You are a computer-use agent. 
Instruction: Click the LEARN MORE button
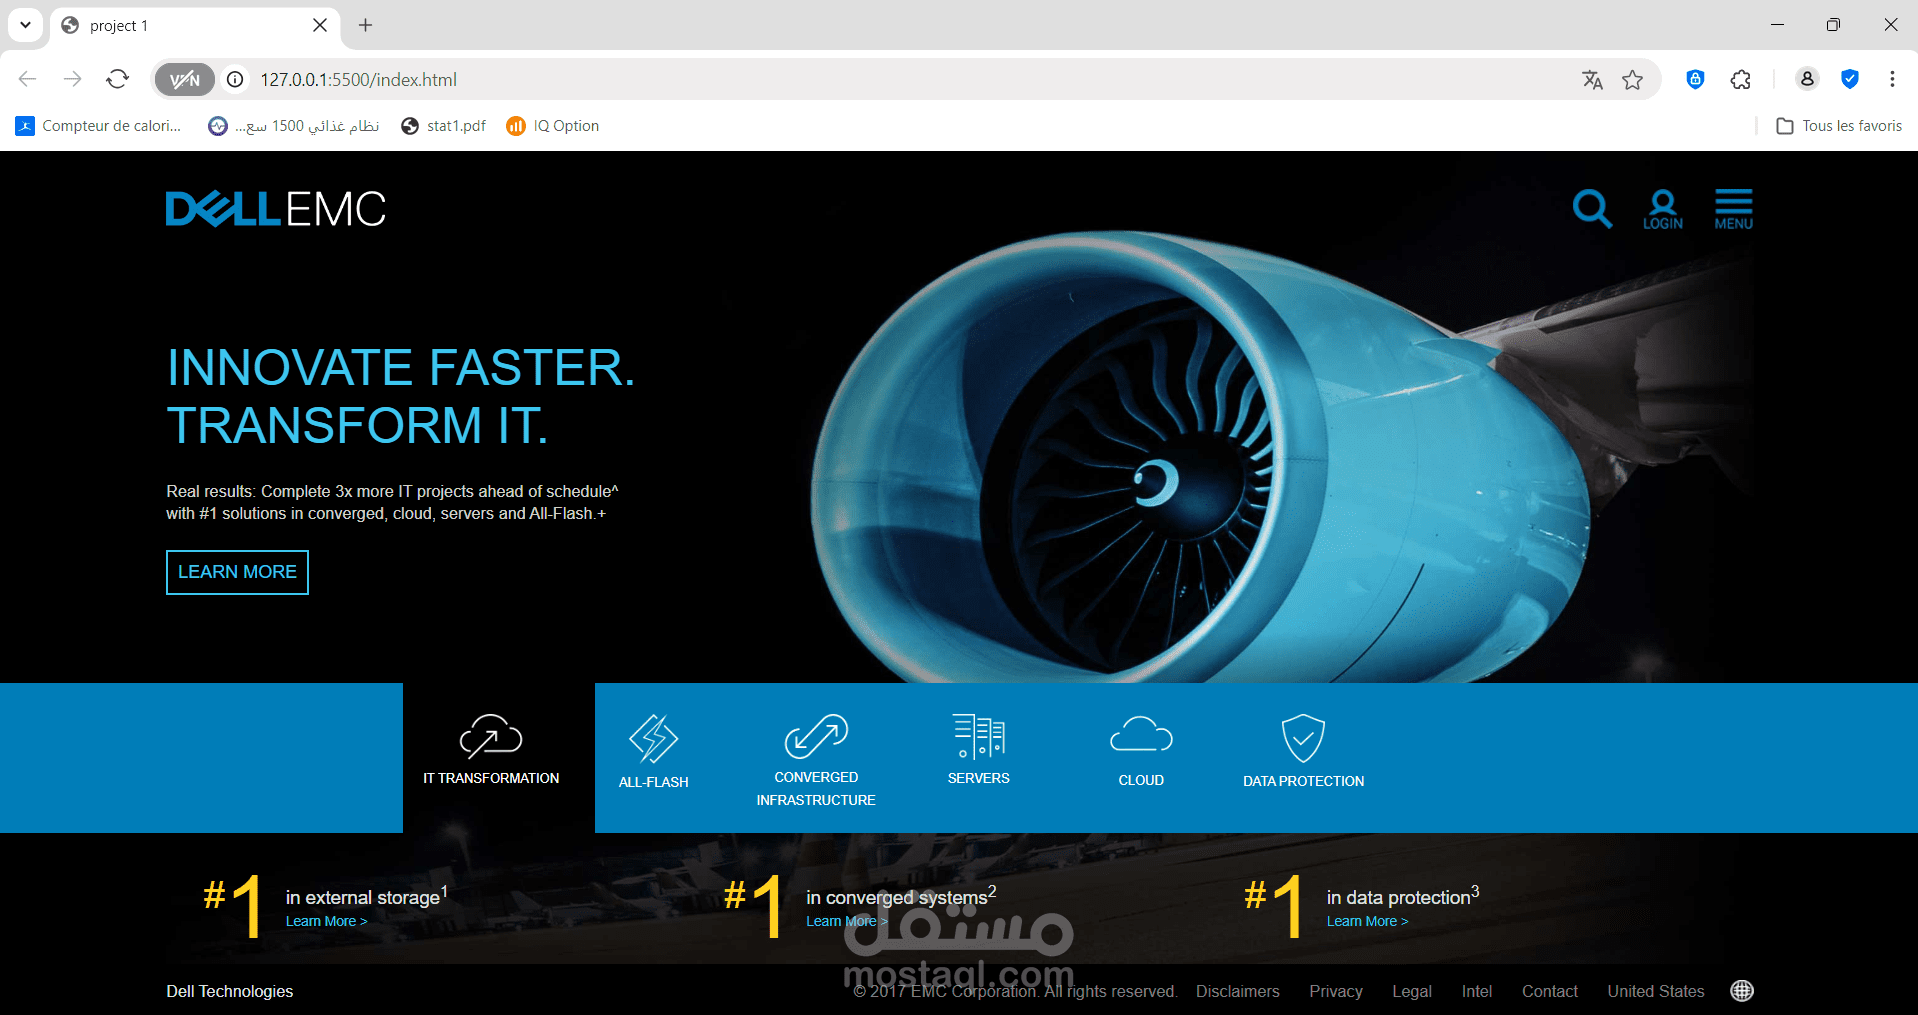237,572
